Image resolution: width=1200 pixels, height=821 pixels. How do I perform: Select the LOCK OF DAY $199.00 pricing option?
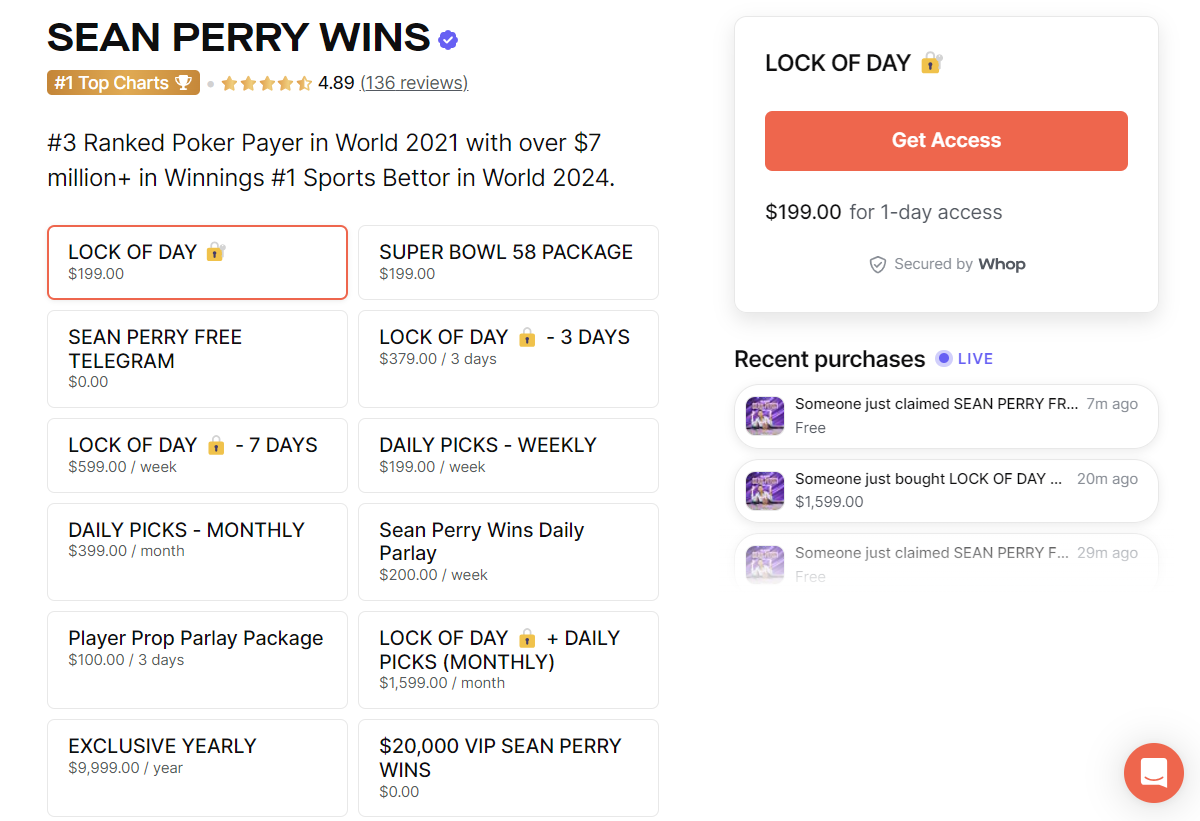coord(197,262)
